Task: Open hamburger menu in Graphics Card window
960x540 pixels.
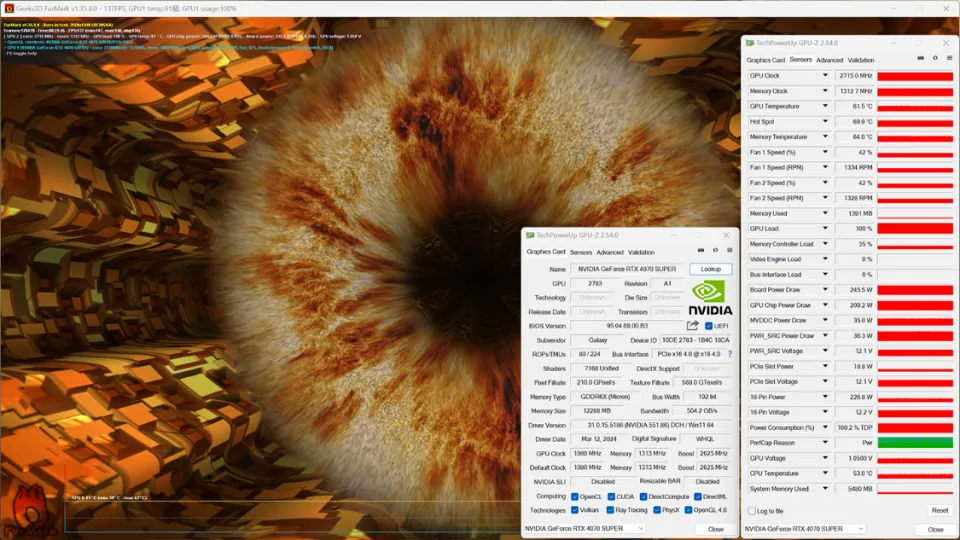Action: coord(730,251)
